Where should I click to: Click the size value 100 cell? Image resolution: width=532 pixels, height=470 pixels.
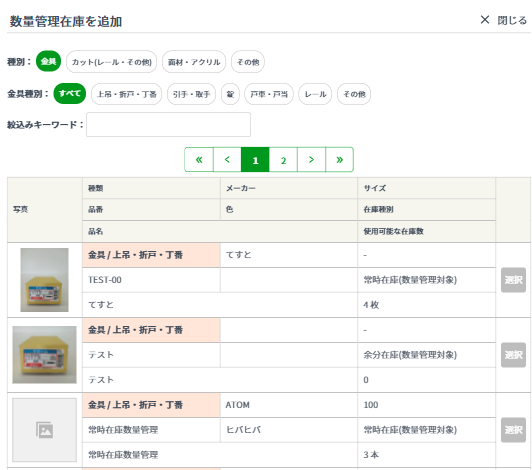coord(426,405)
